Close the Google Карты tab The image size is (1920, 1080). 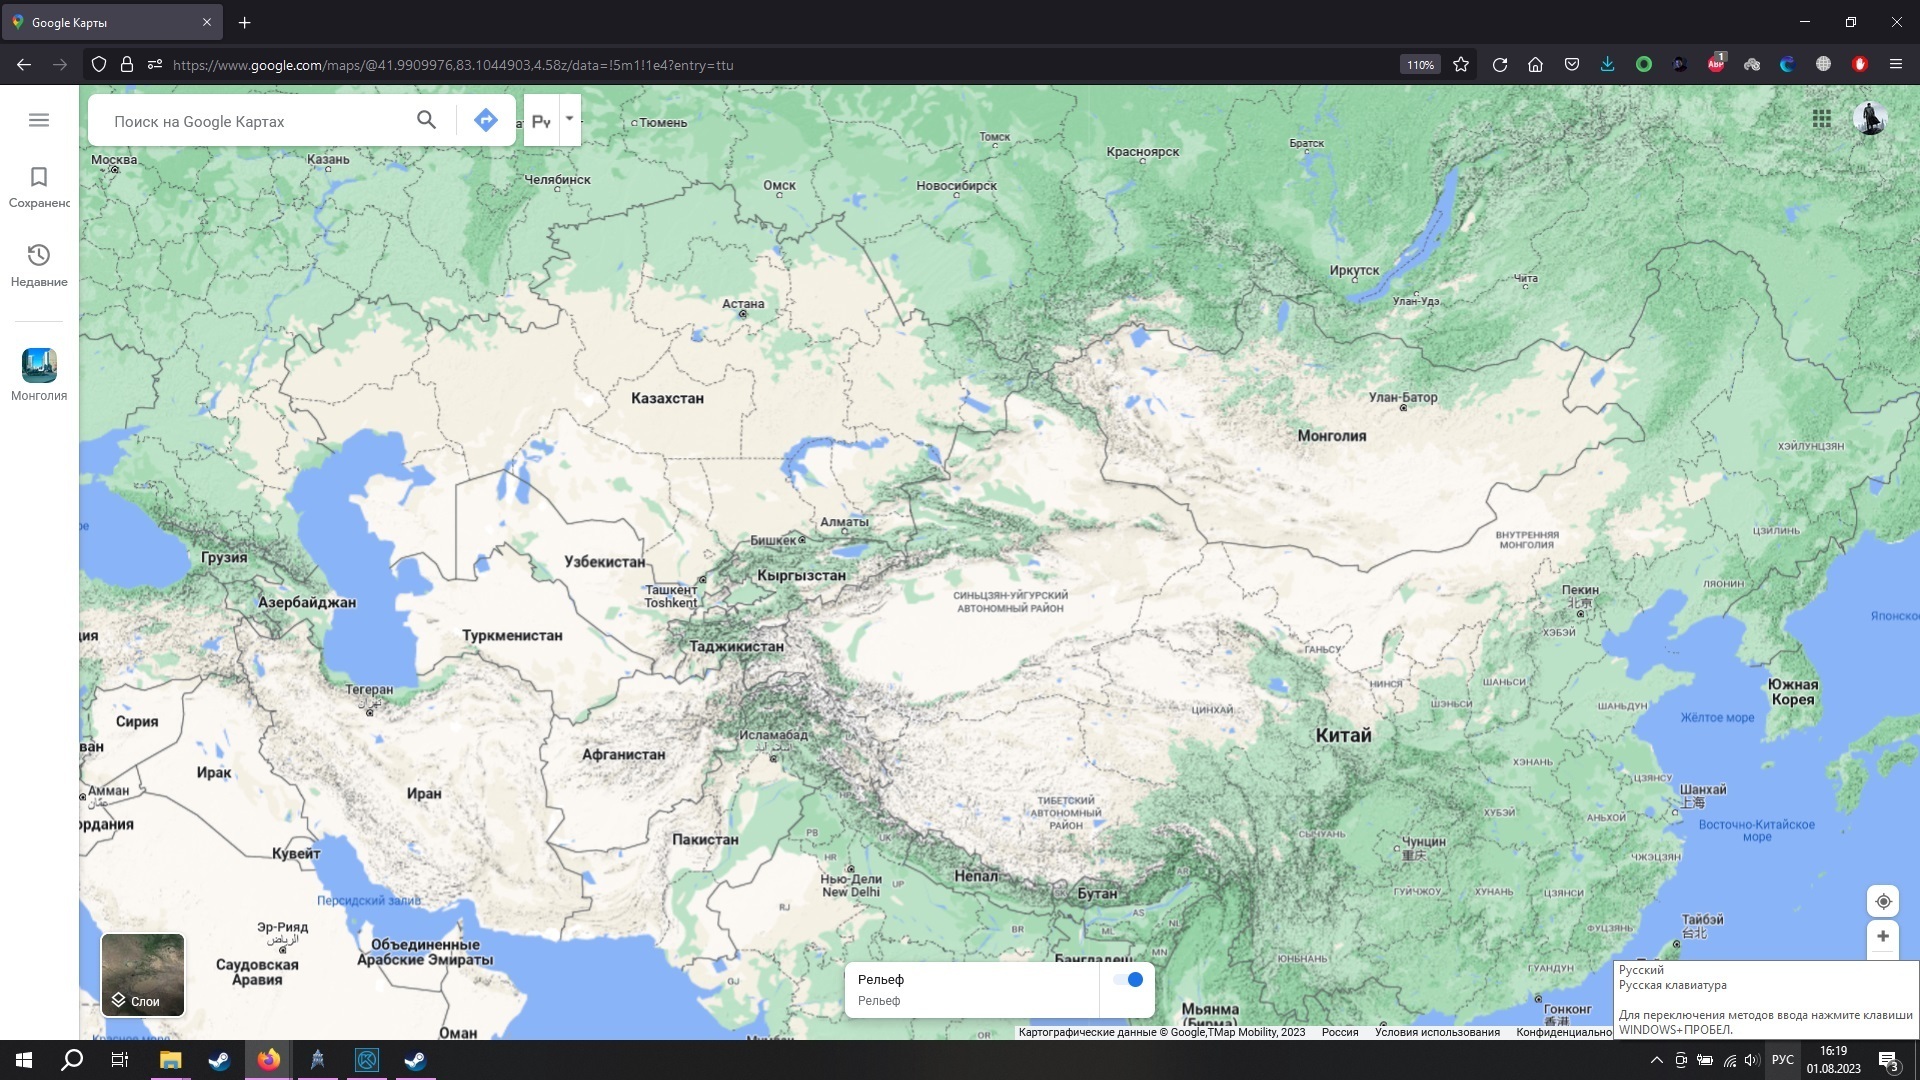[207, 22]
